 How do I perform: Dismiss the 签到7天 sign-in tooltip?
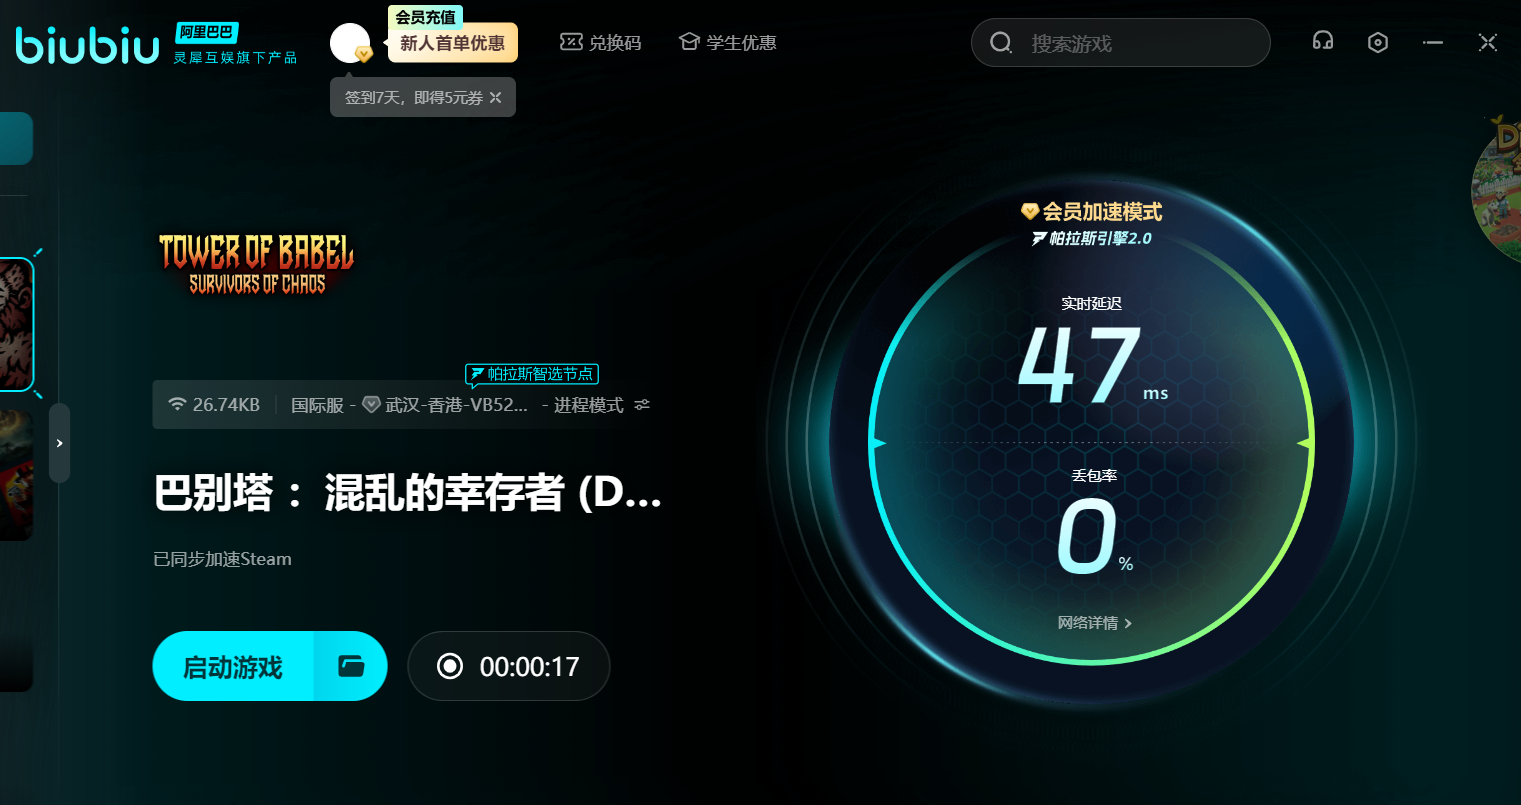(x=496, y=98)
